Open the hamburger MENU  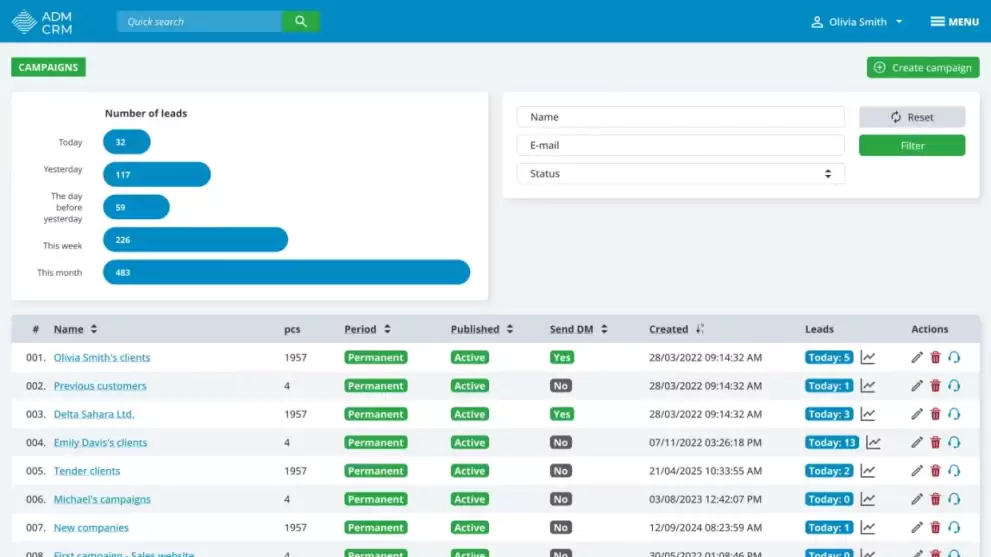tap(954, 21)
